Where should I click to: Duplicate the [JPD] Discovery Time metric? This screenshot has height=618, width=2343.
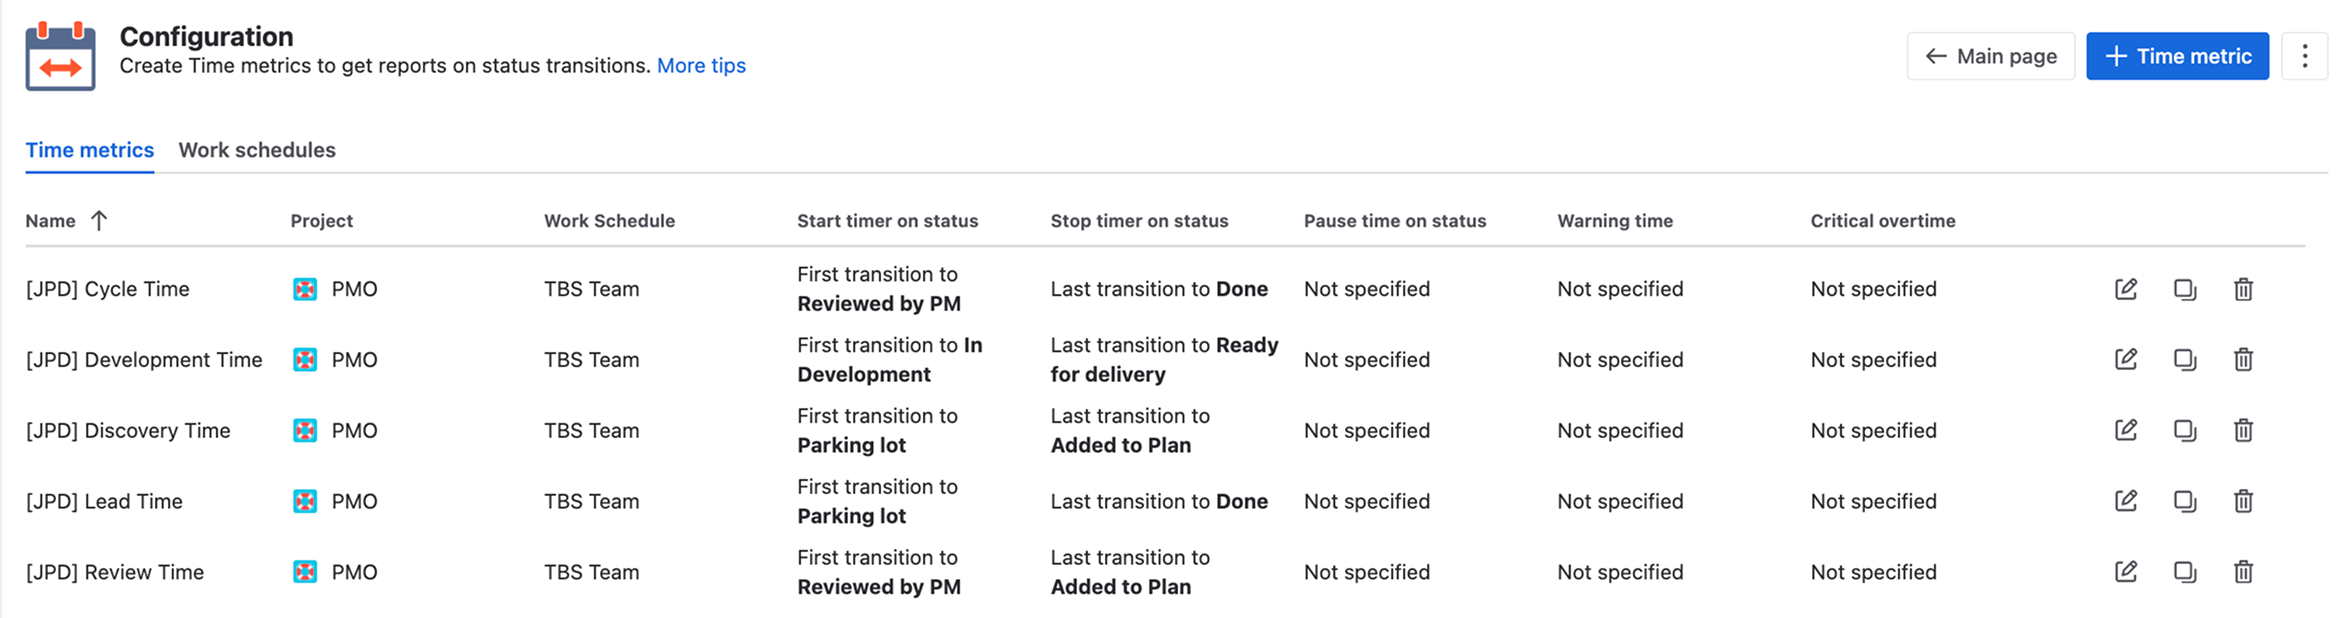pos(2185,430)
